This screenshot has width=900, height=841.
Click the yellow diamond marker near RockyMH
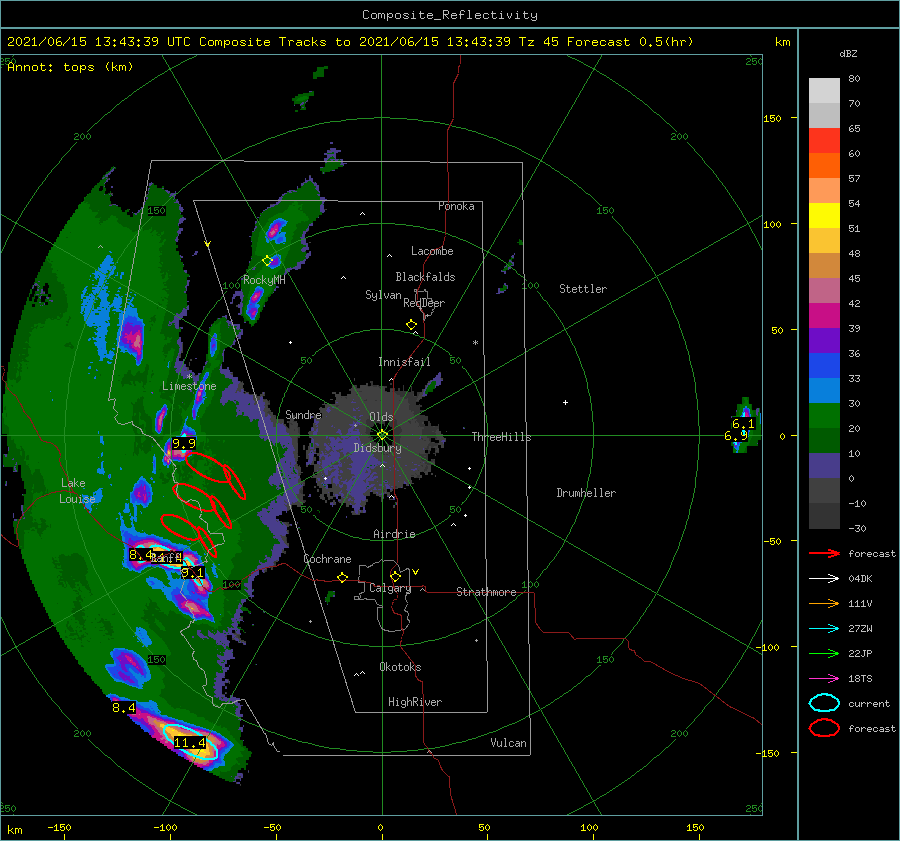(x=267, y=261)
